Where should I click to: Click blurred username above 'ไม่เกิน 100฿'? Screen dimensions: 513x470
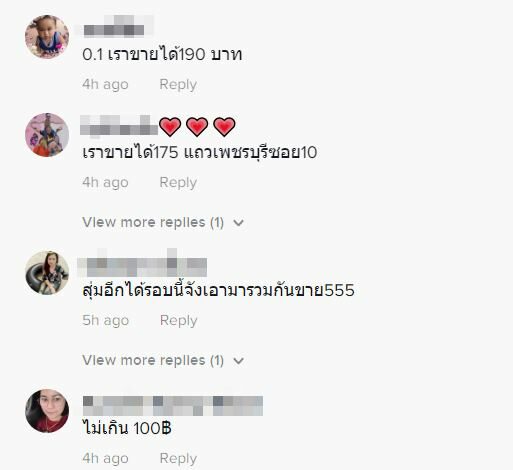click(x=173, y=406)
